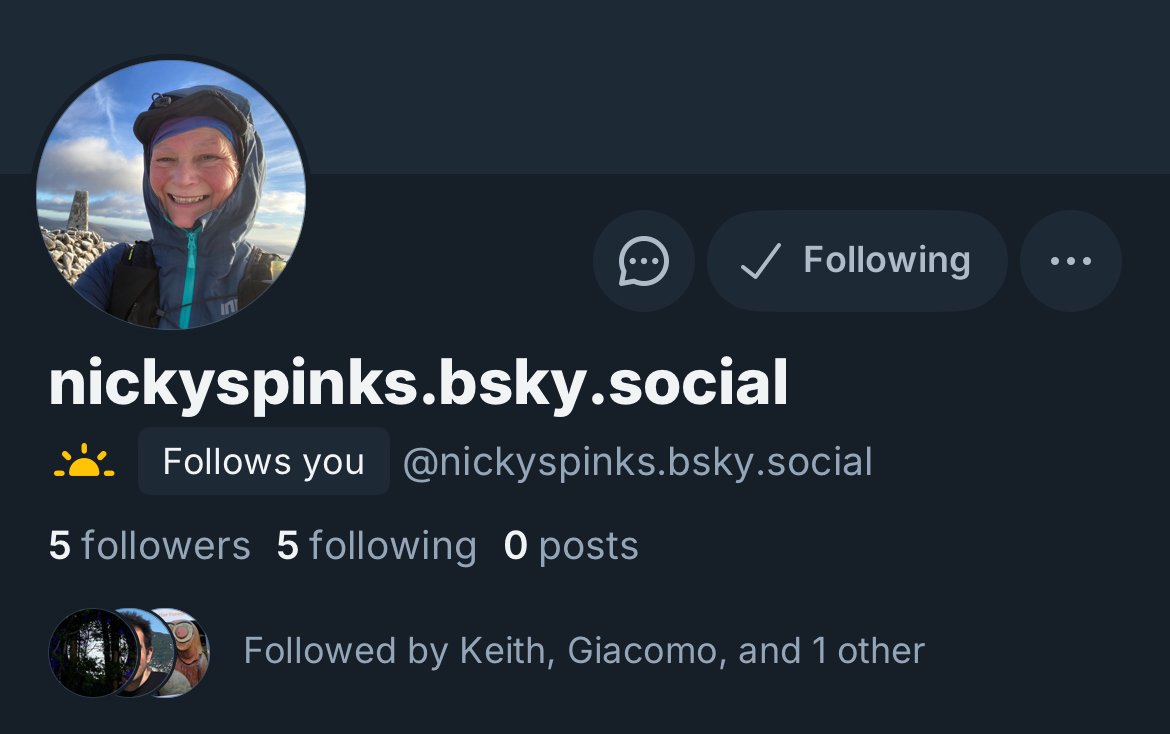This screenshot has width=1170, height=734.
Task: Open the 5 following list
Action: pos(377,546)
